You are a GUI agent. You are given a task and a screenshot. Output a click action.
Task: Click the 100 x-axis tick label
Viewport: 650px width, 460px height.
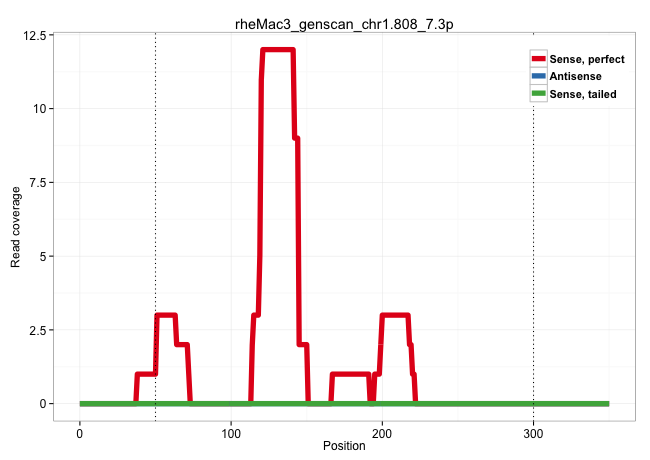point(231,432)
